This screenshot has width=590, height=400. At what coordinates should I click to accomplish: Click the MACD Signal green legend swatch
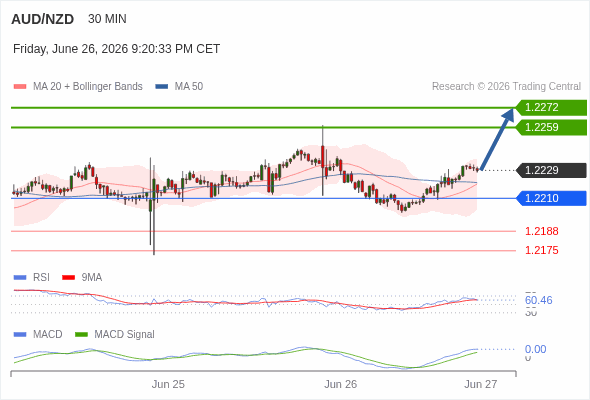[x=81, y=335]
